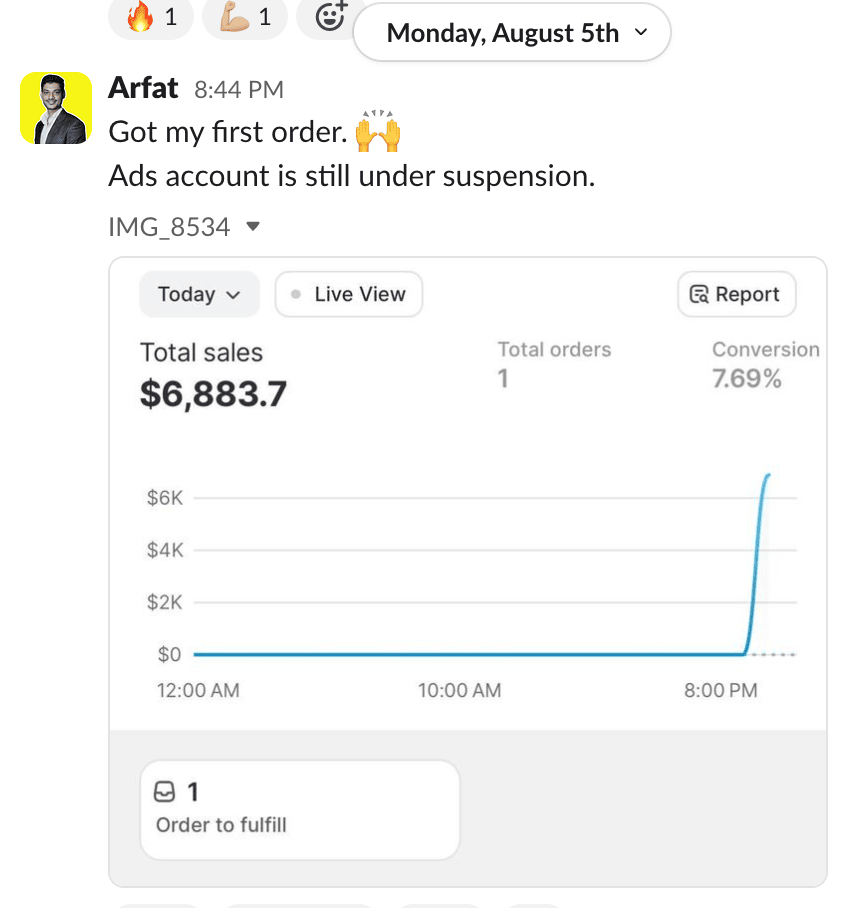Viewport: 852px width, 908px height.
Task: Click the inbox icon beside order count
Action: [x=165, y=792]
